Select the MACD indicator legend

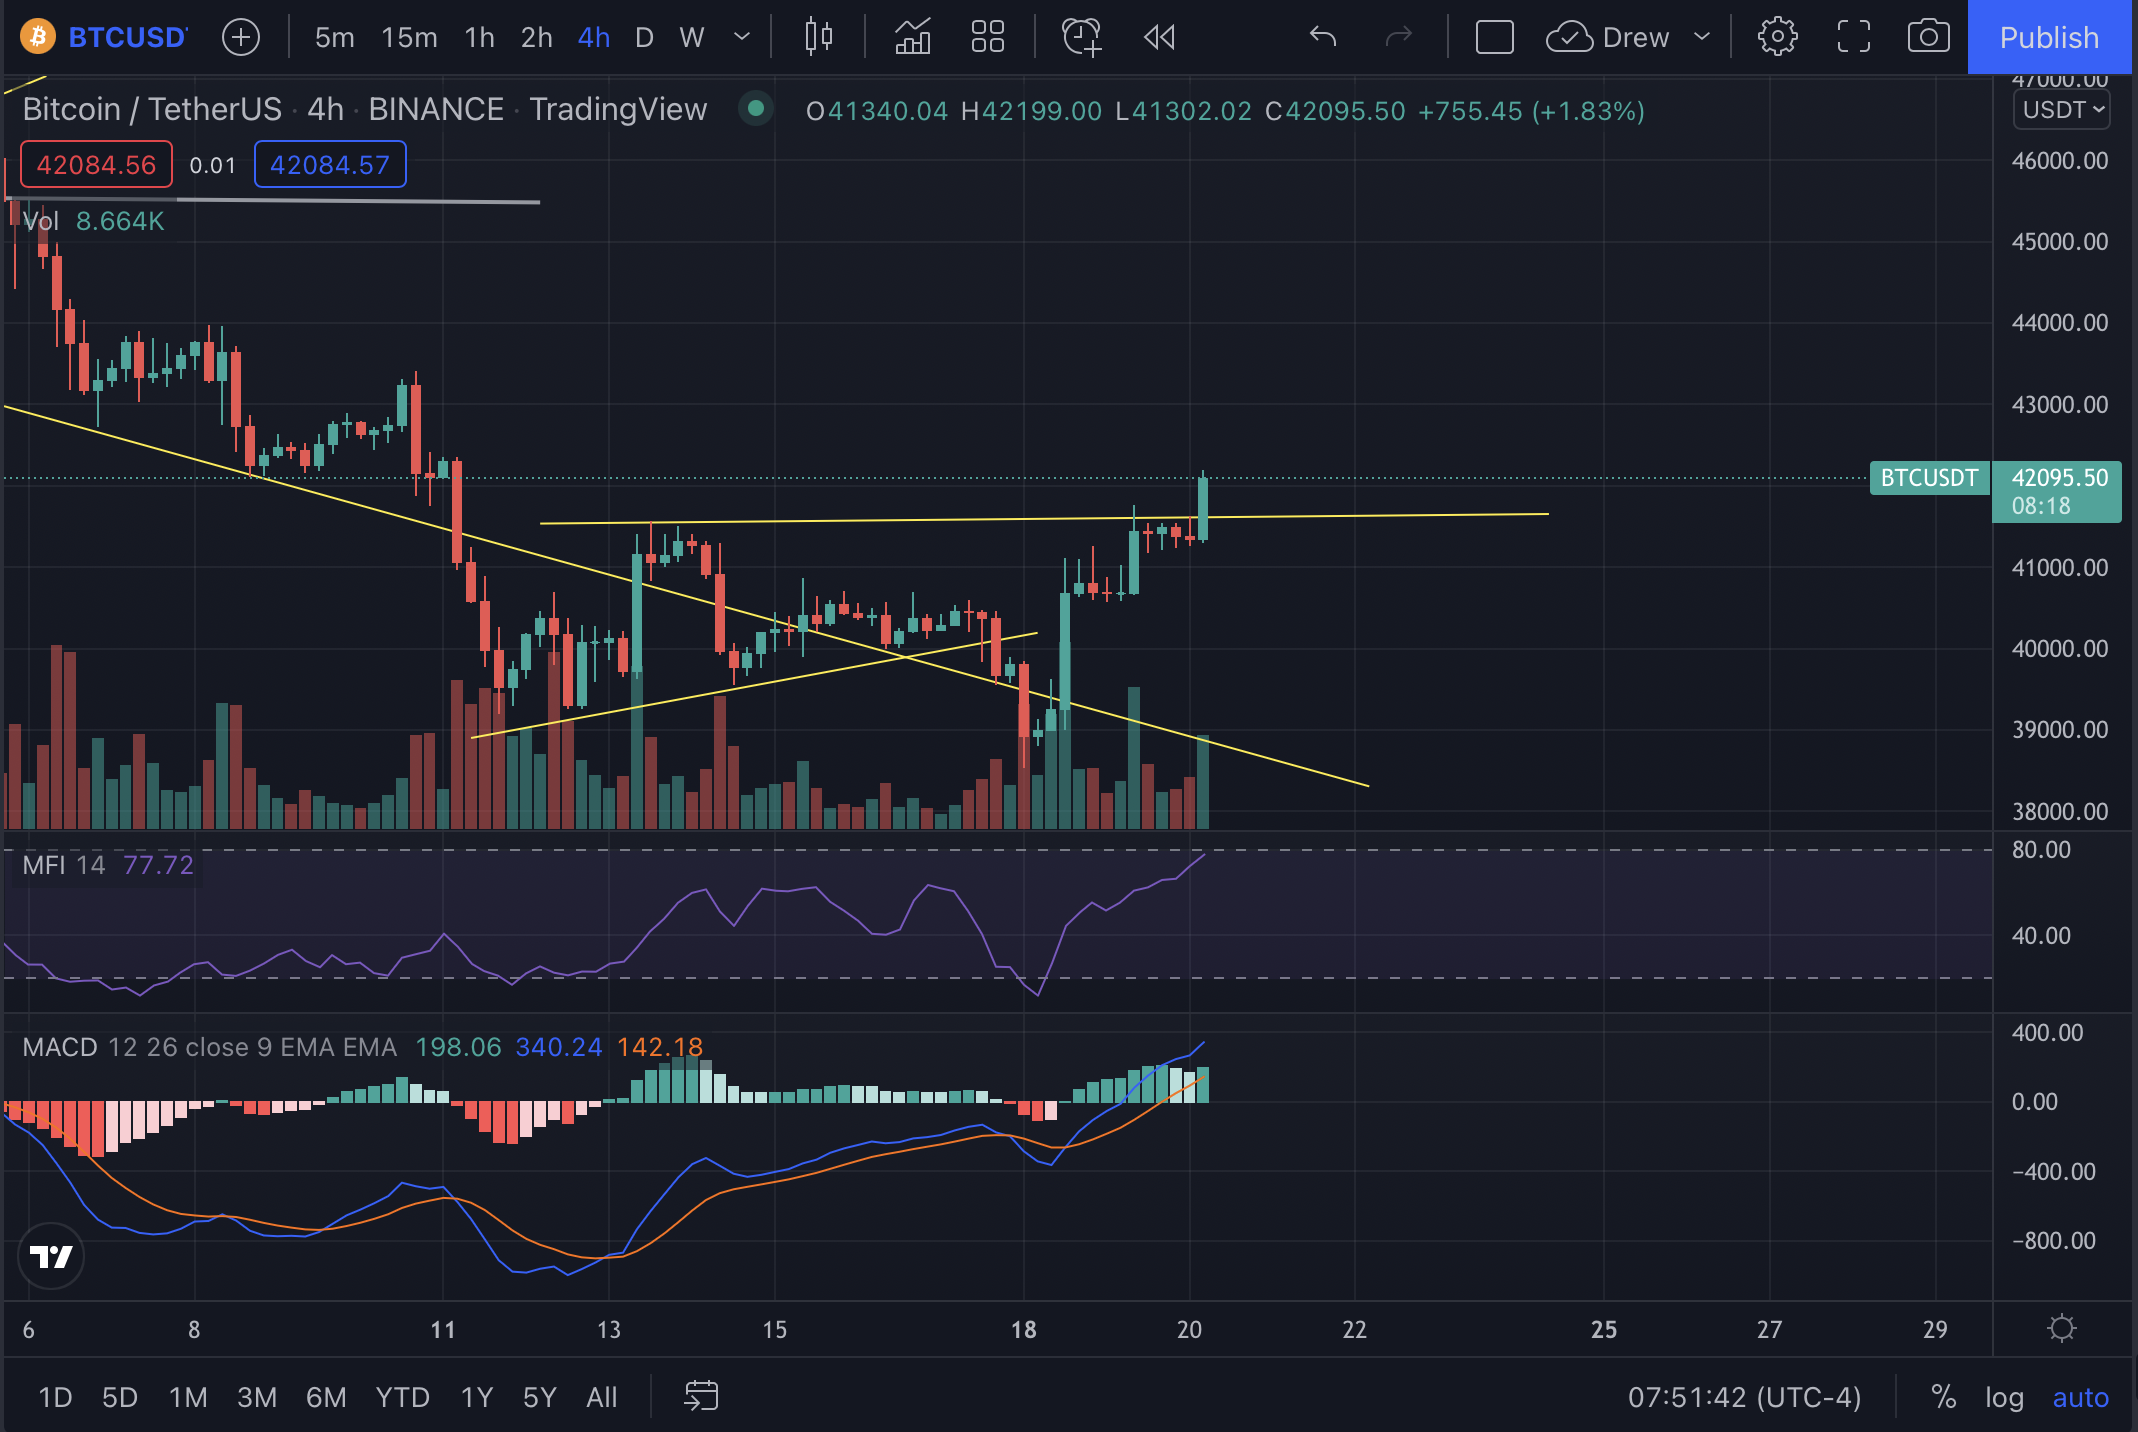pyautogui.click(x=362, y=1047)
